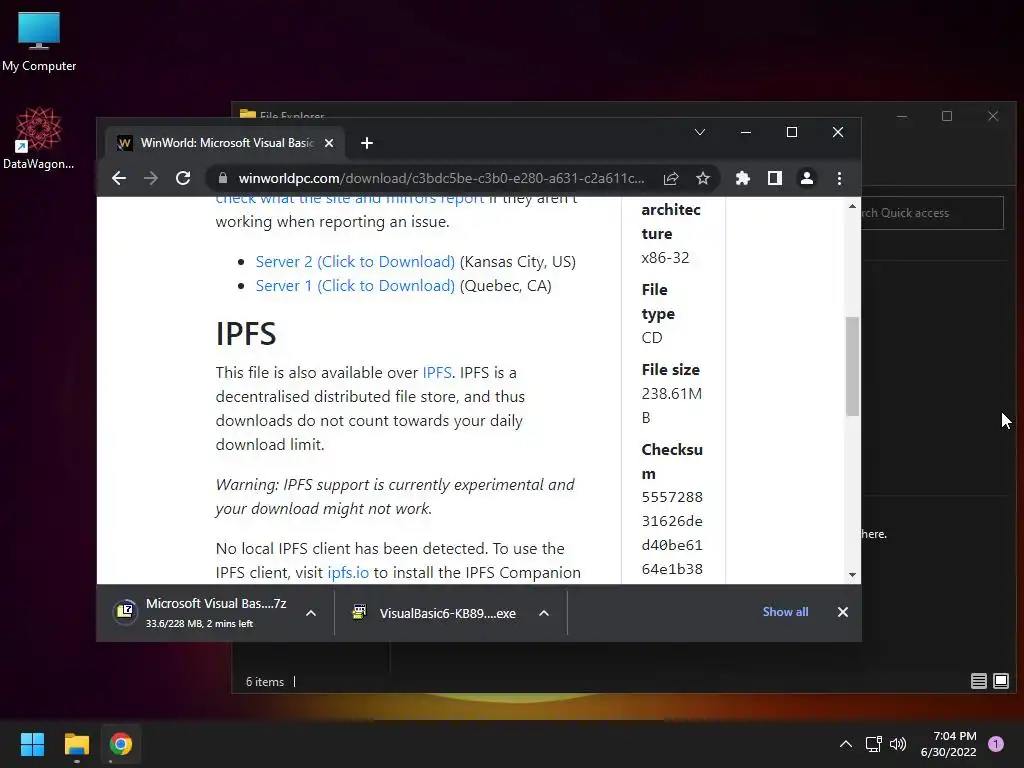Close the File Explorer window
The image size is (1024, 768).
pos(993,116)
